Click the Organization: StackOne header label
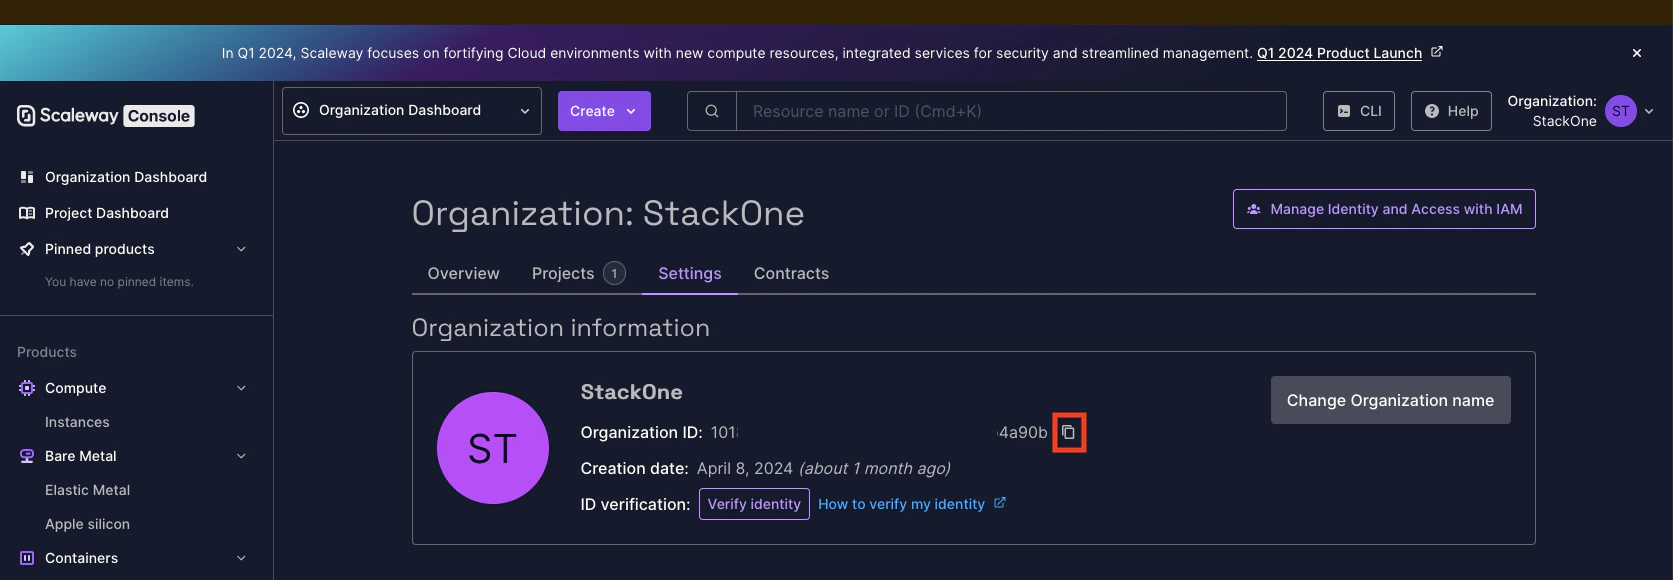This screenshot has width=1673, height=580. 1552,111
